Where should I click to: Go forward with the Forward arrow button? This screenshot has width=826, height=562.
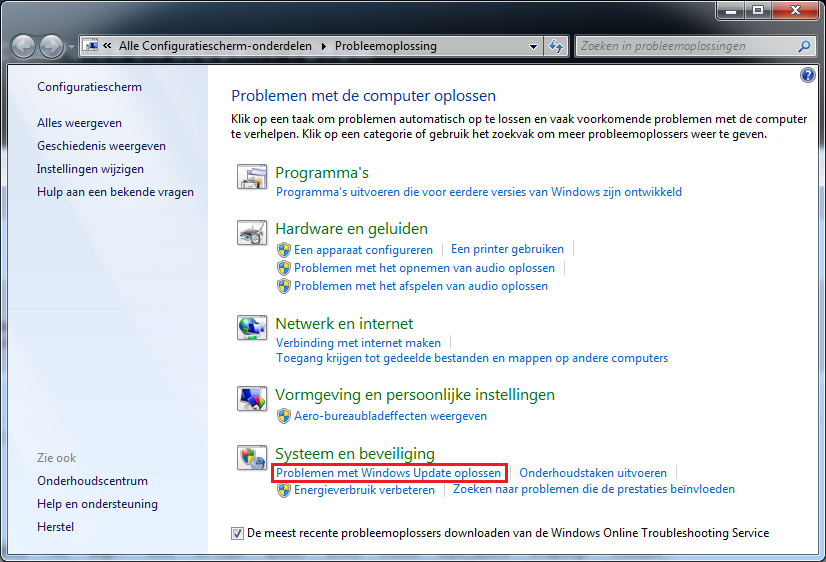click(51, 46)
